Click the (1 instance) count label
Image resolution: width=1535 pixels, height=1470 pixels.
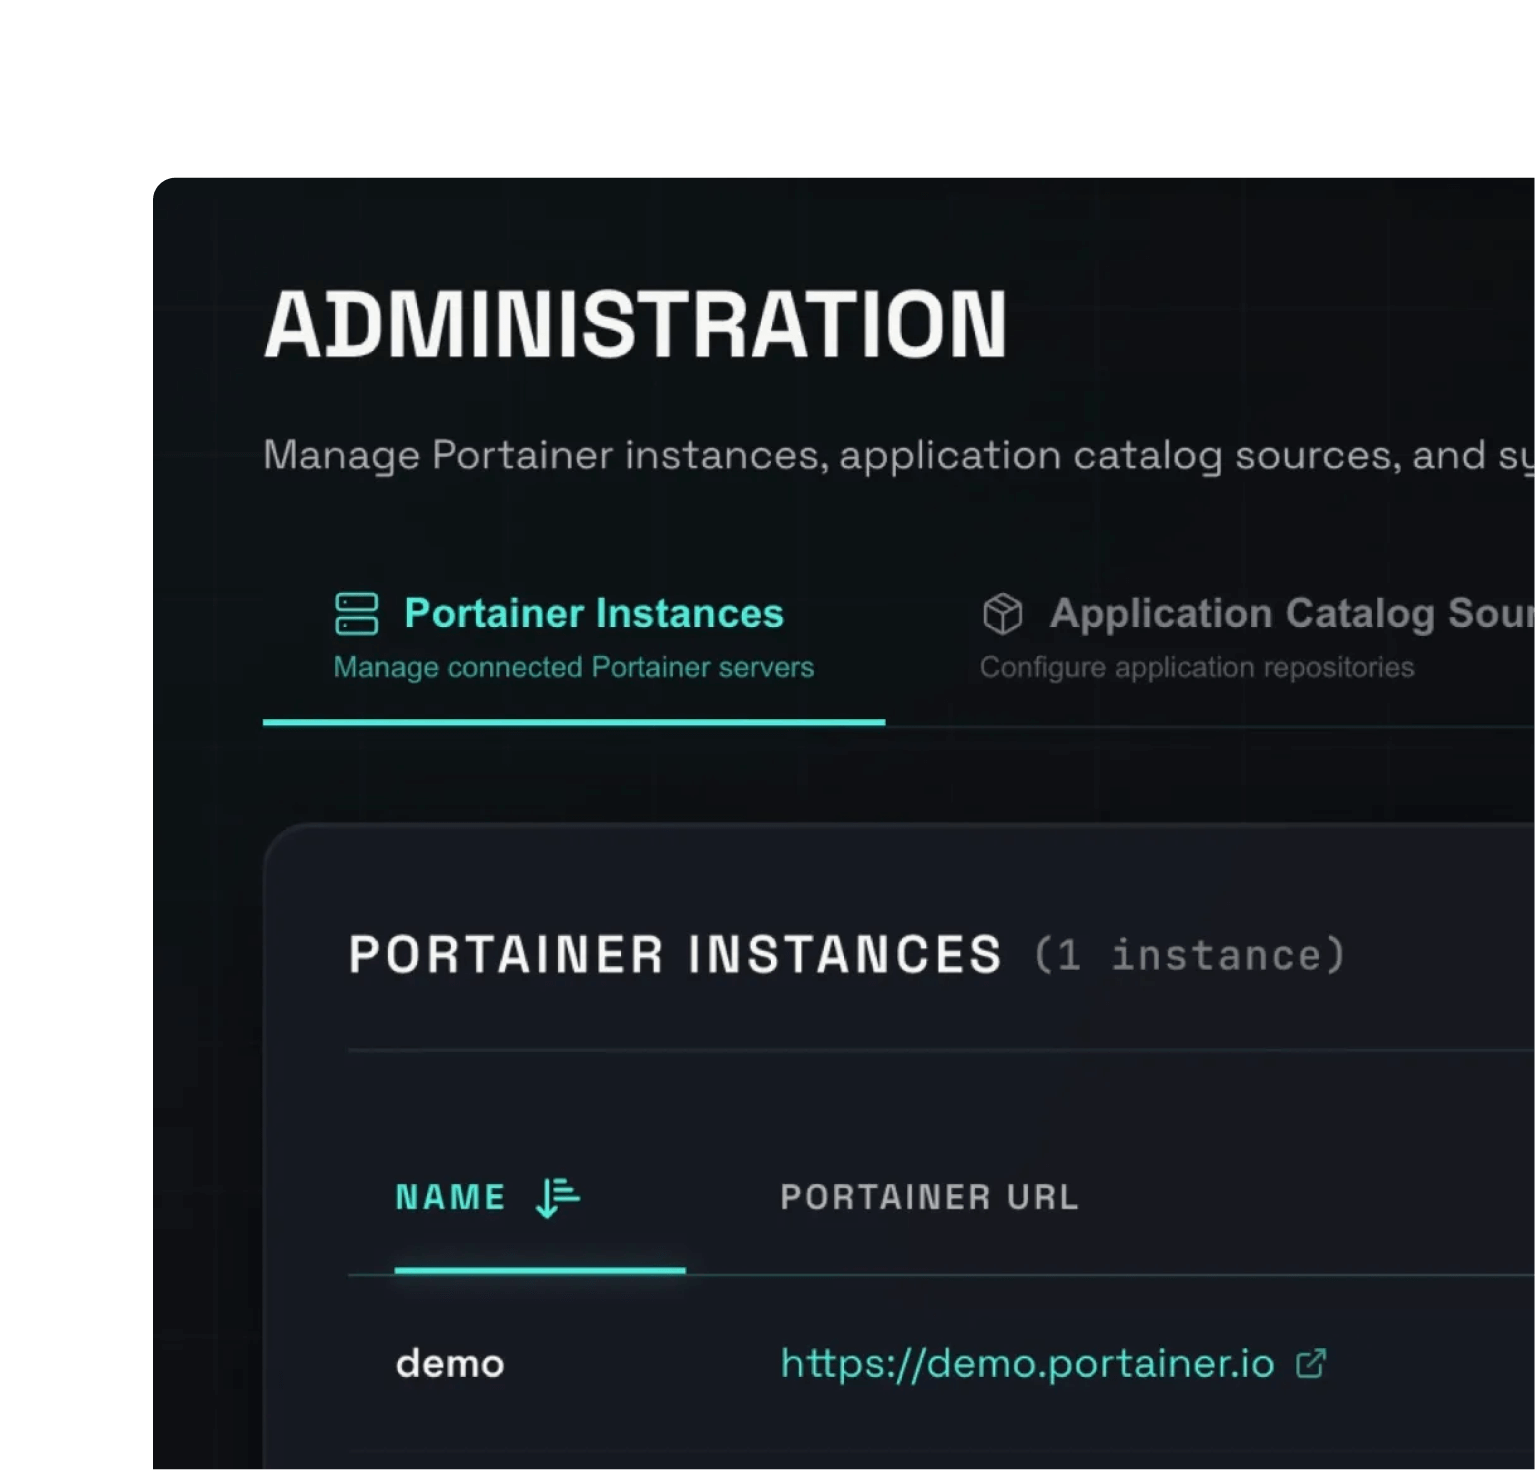pyautogui.click(x=1190, y=955)
